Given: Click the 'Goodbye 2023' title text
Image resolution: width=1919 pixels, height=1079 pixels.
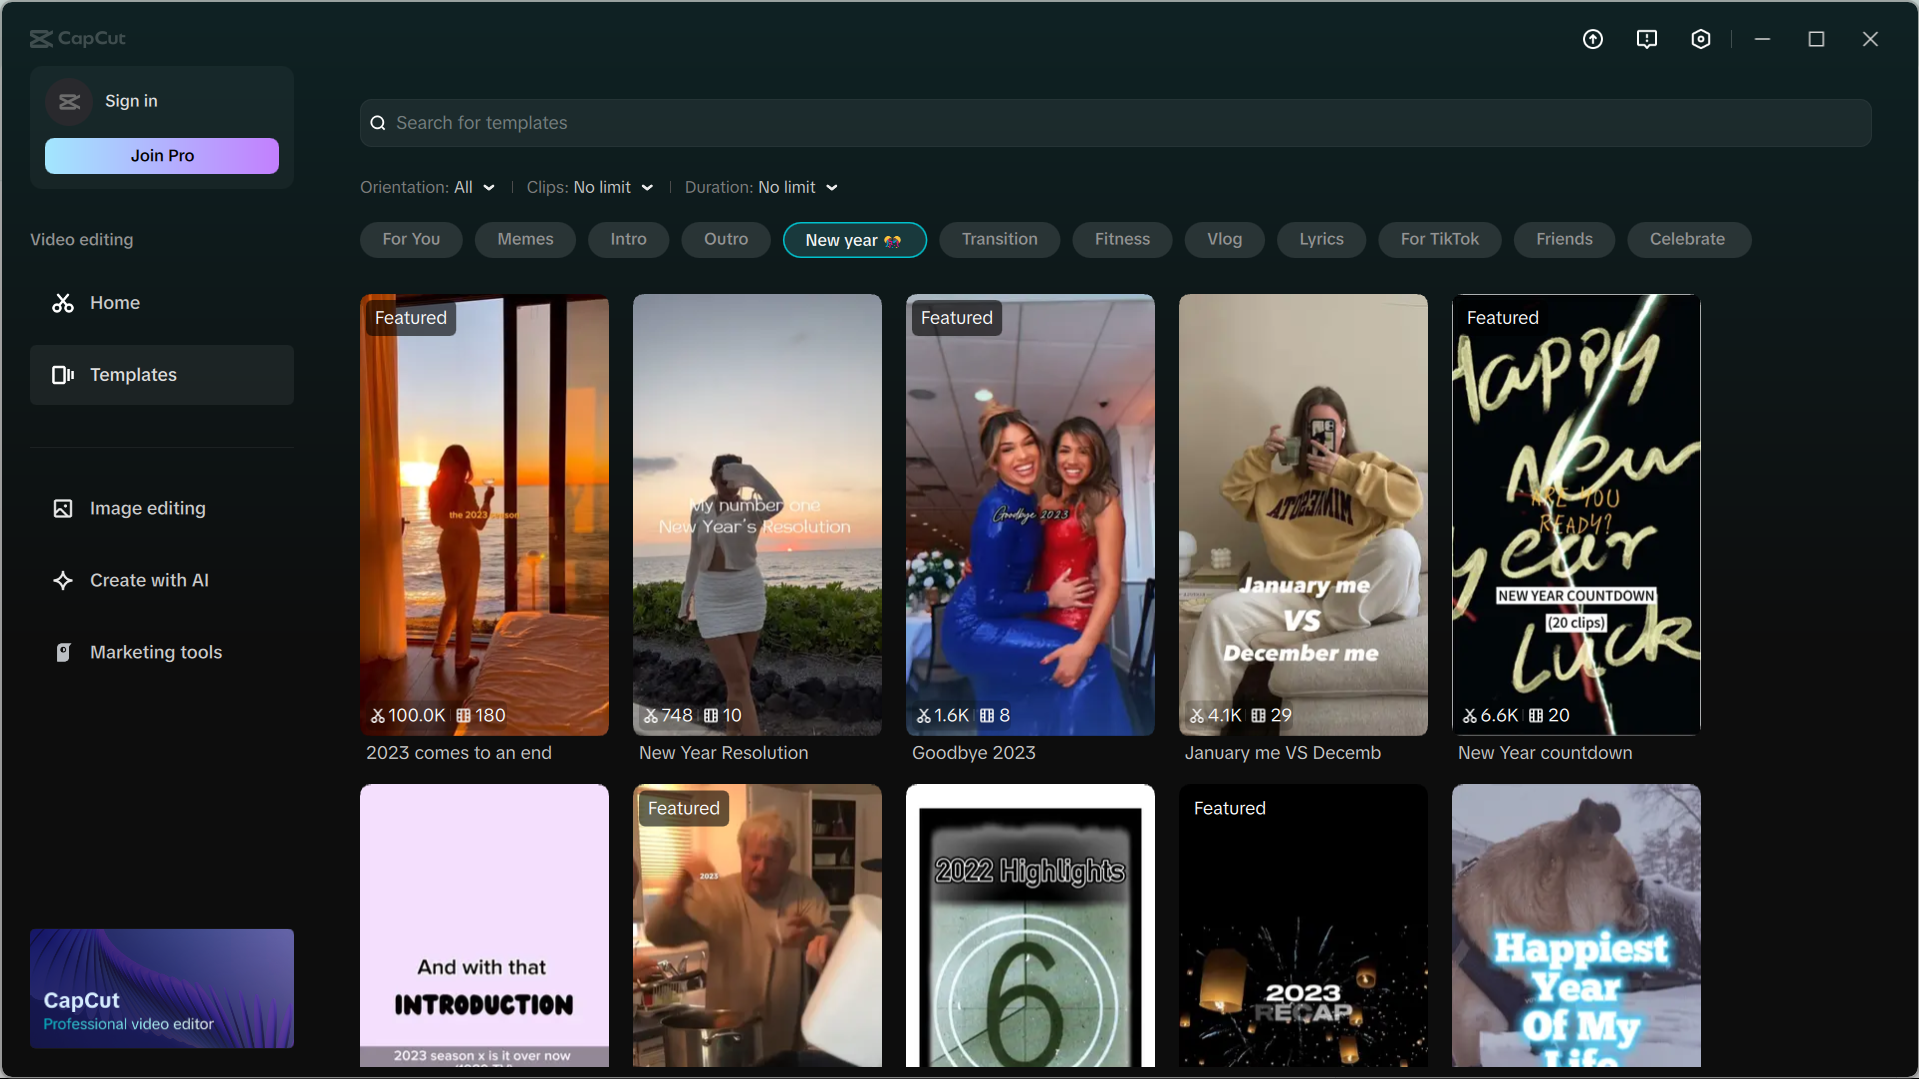Looking at the screenshot, I should pyautogui.click(x=974, y=753).
